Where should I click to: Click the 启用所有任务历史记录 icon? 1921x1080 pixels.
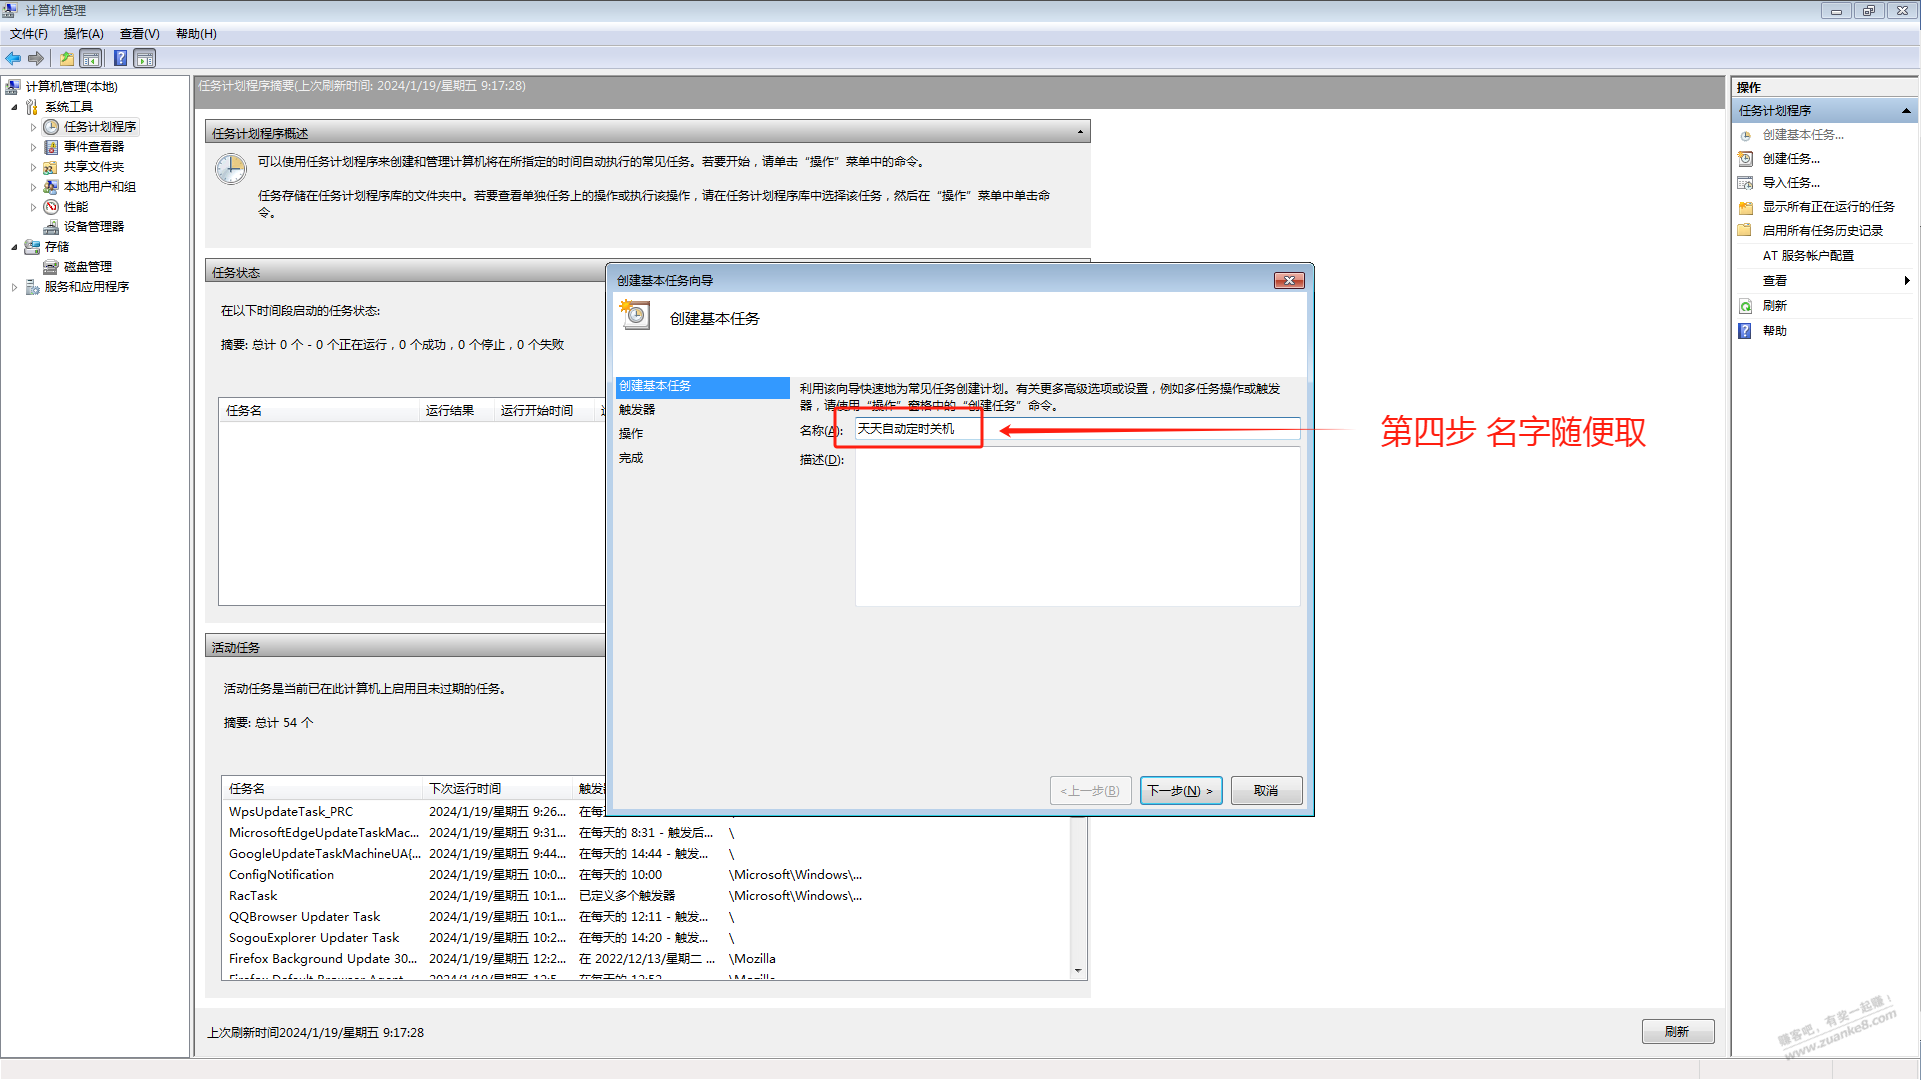pyautogui.click(x=1746, y=231)
